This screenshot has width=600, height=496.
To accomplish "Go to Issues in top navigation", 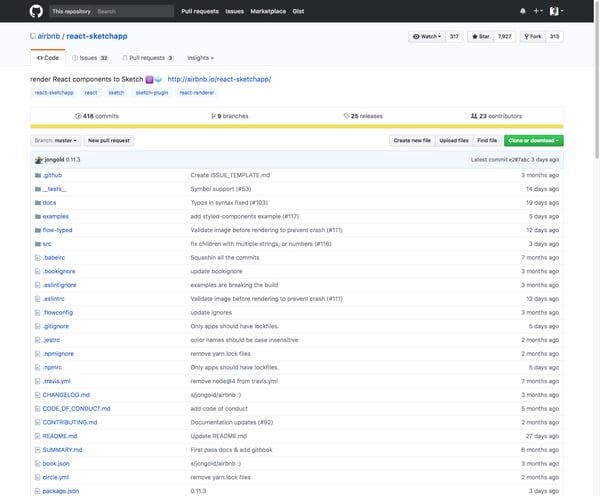I will (234, 11).
